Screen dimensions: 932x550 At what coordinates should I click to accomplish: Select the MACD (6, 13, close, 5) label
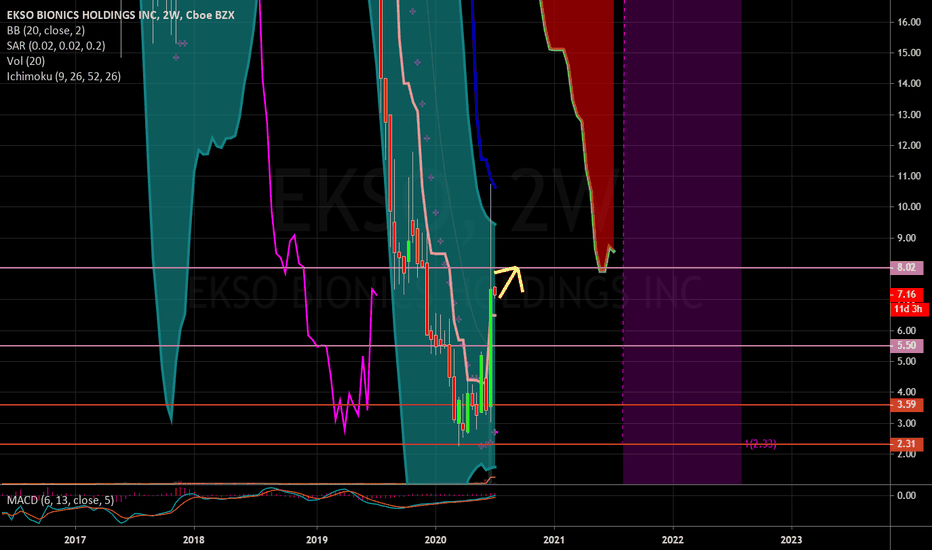pos(60,500)
